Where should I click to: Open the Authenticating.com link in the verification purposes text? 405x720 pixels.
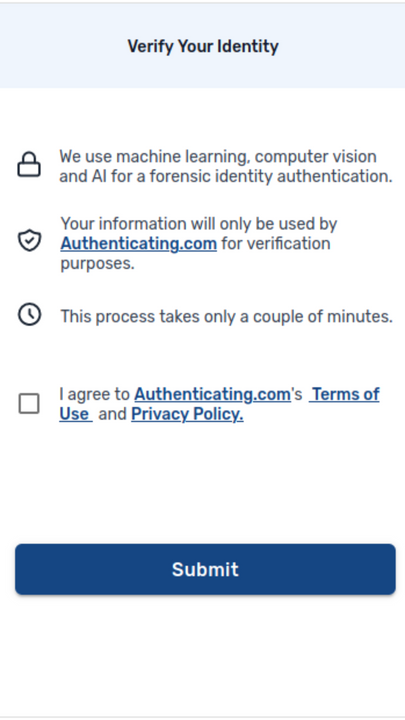coord(138,243)
